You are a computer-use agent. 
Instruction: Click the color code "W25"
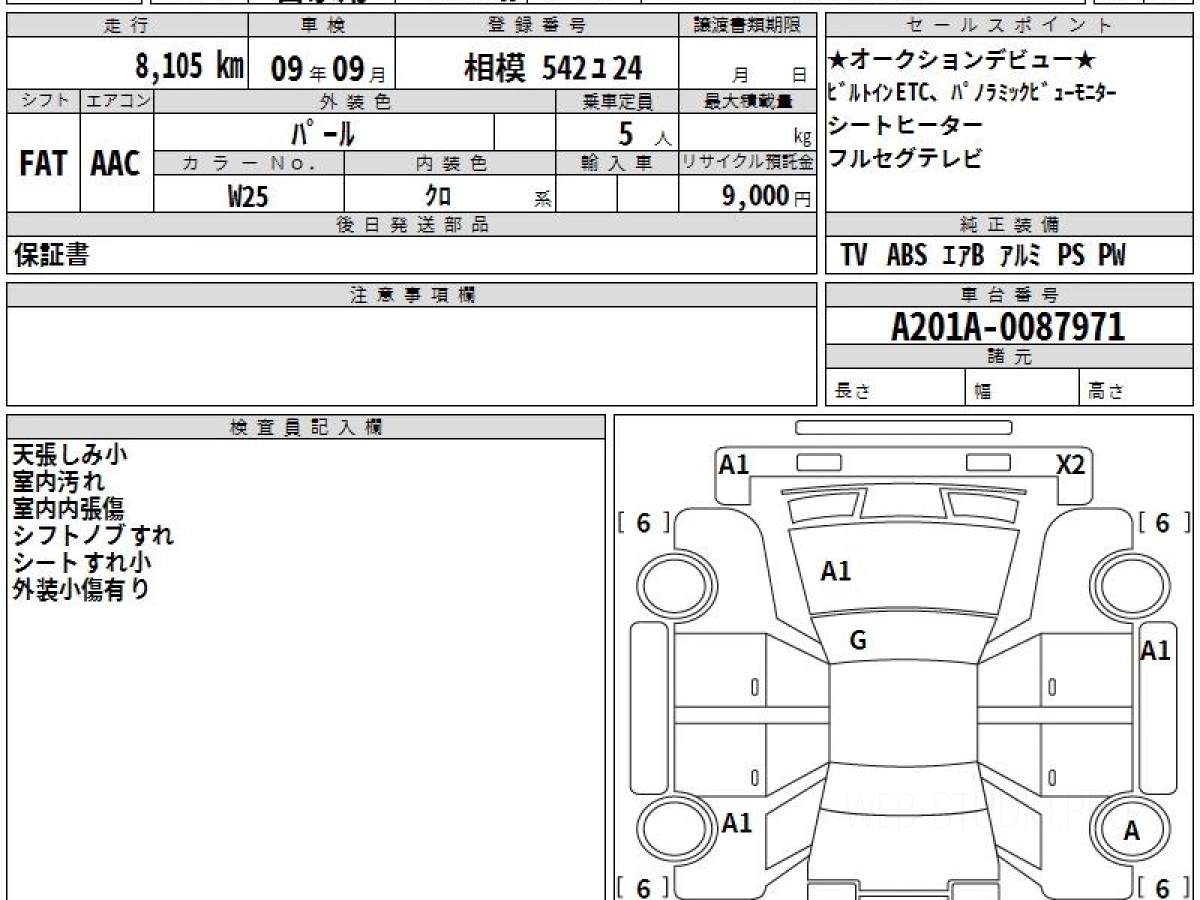(248, 197)
